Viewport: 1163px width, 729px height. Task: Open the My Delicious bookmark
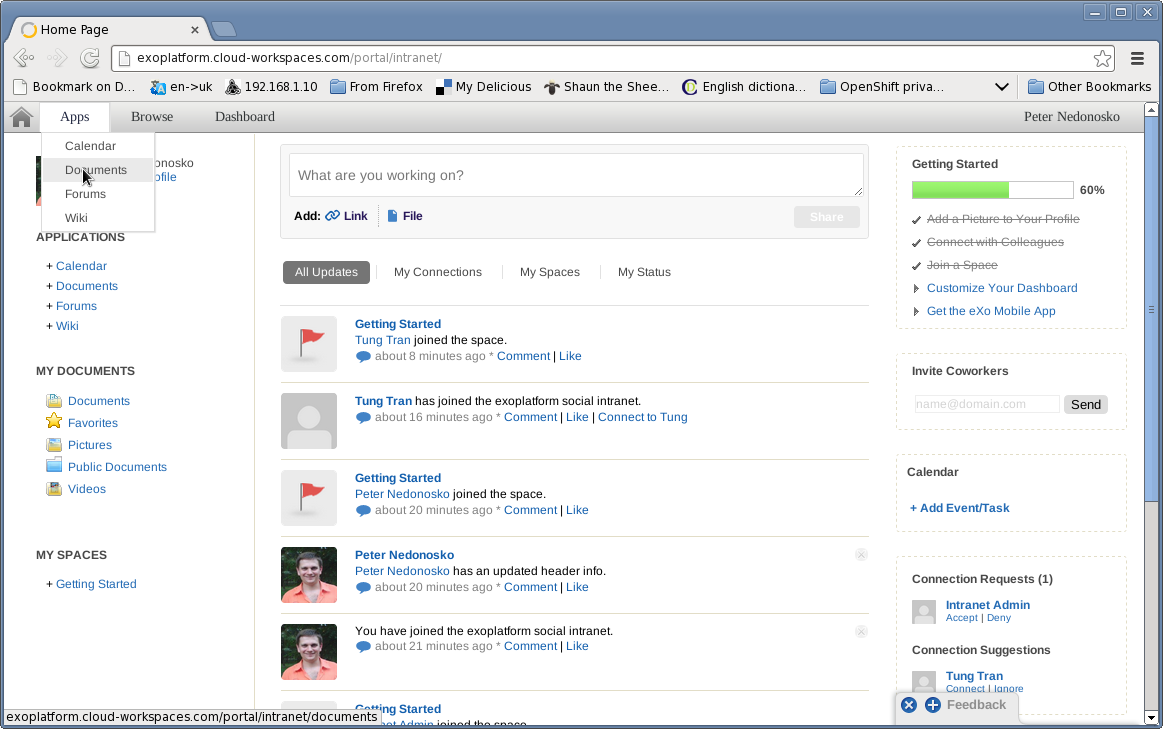click(x=484, y=87)
